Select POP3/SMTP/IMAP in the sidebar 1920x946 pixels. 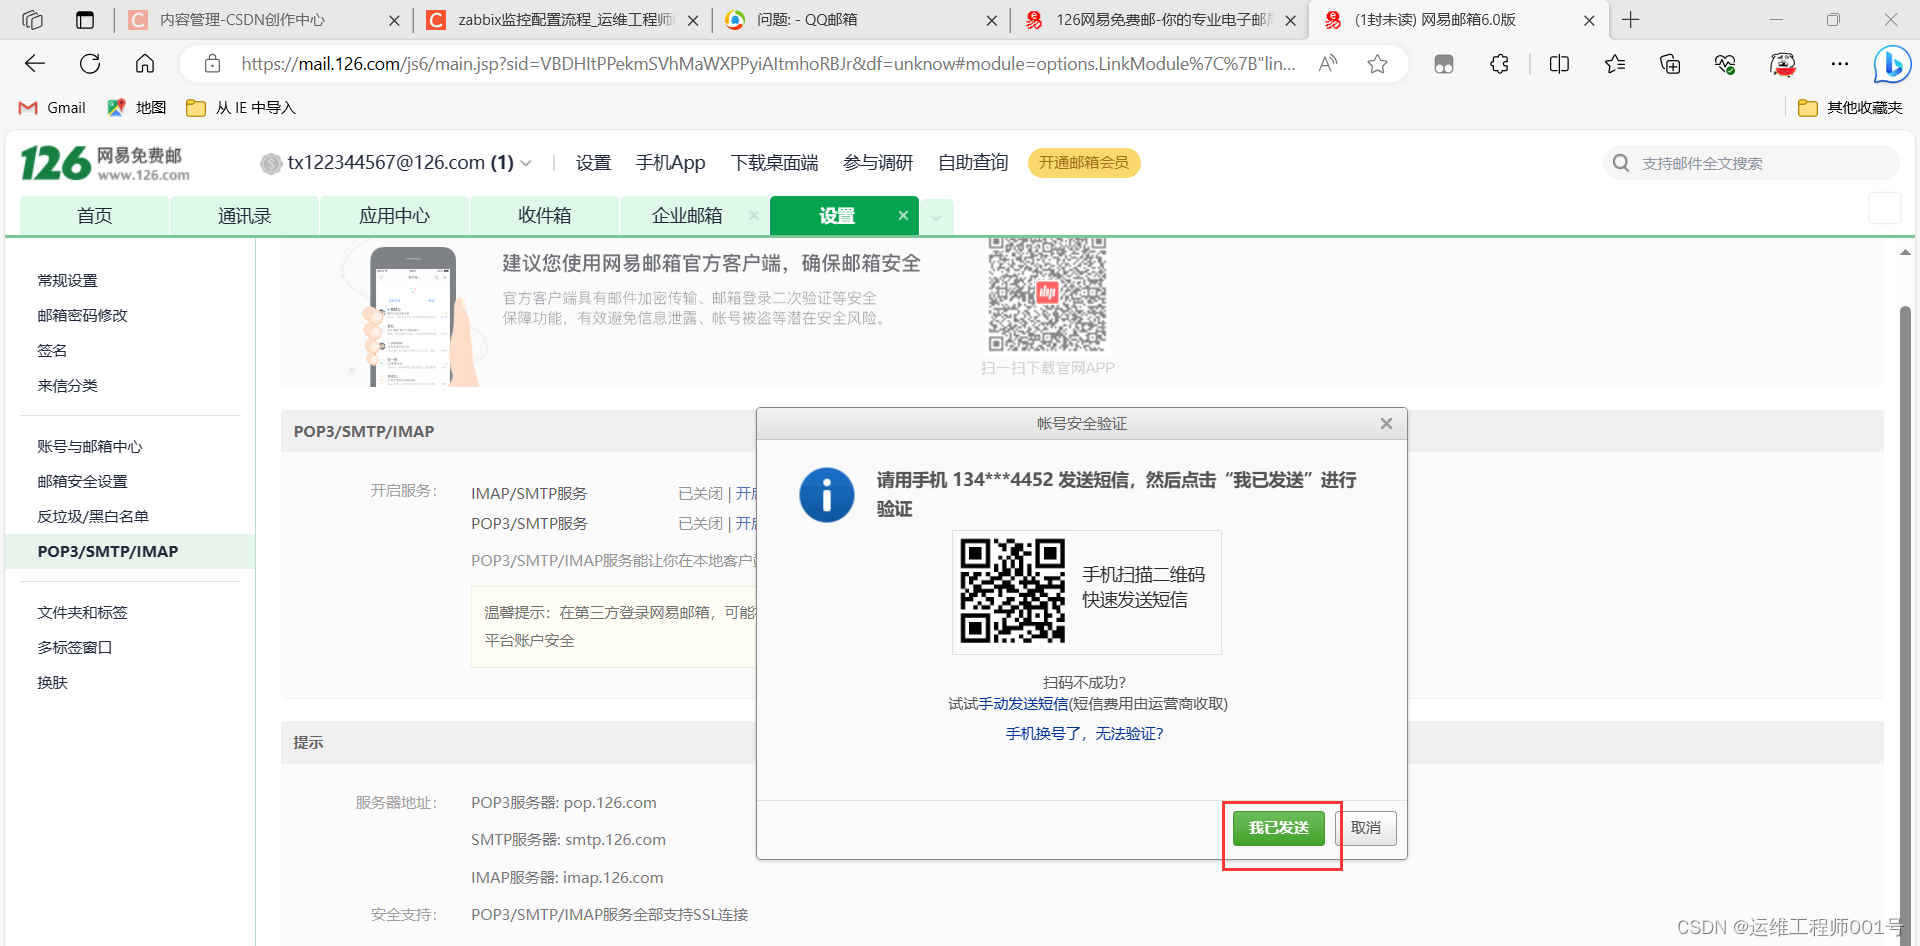pos(130,552)
